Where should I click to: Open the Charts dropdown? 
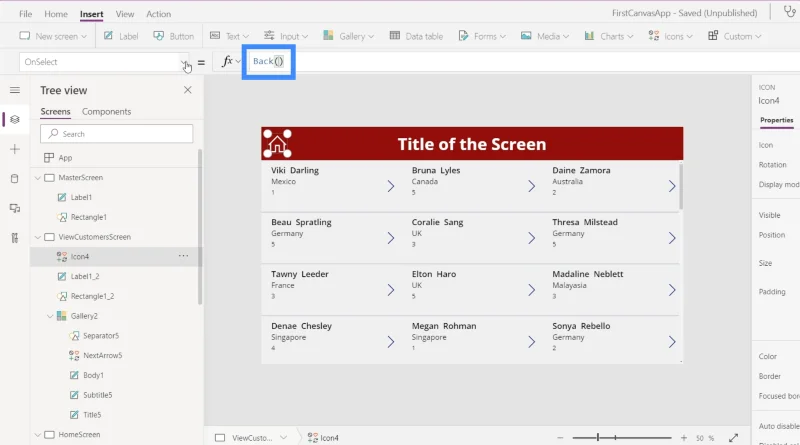(x=609, y=36)
